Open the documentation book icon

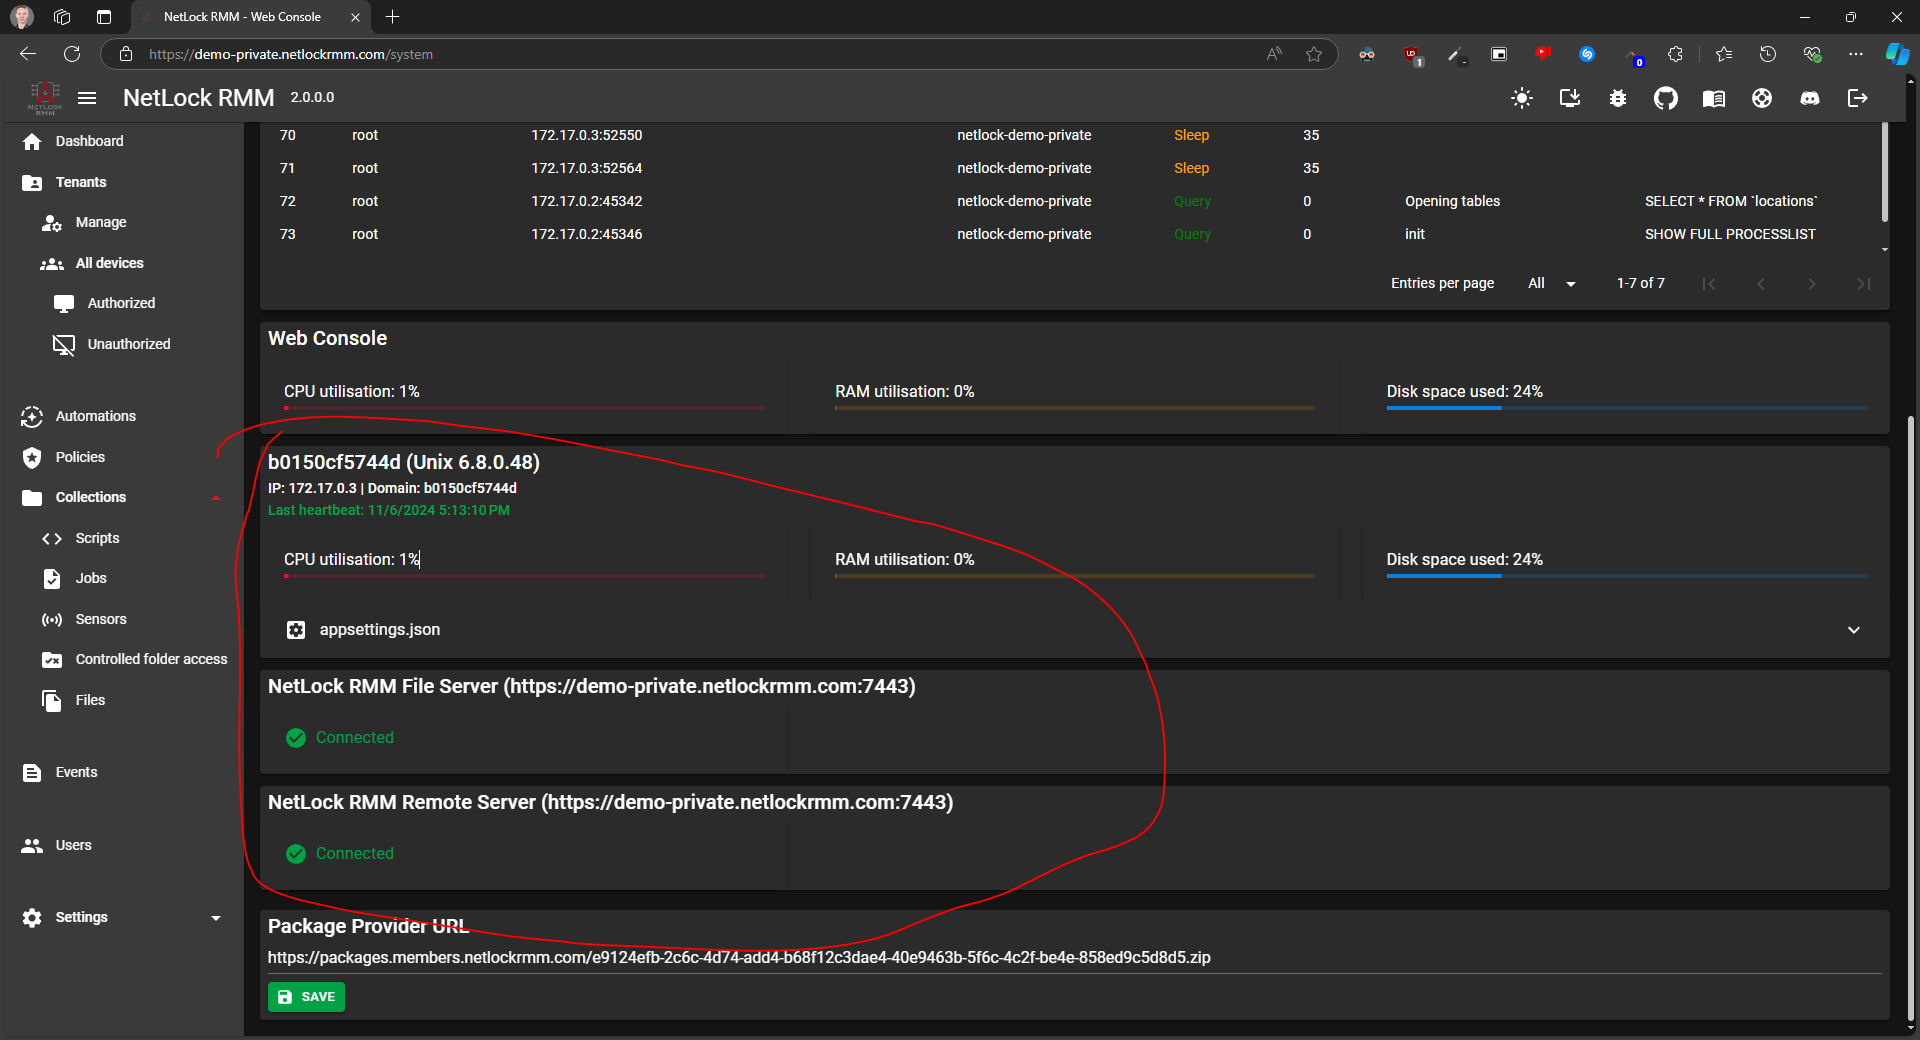pyautogui.click(x=1714, y=98)
